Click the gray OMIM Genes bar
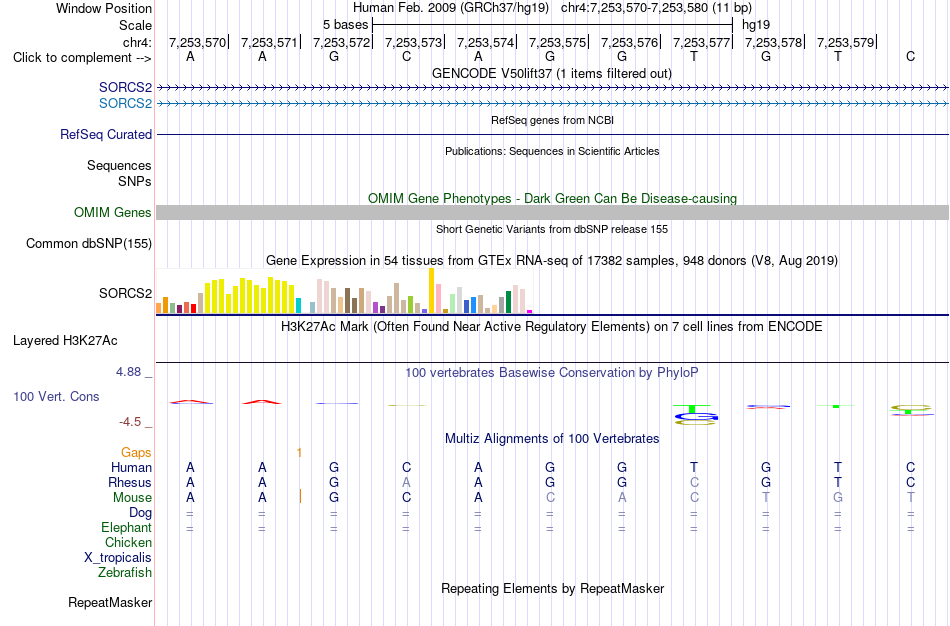The width and height of the screenshot is (950, 626). [x=553, y=212]
